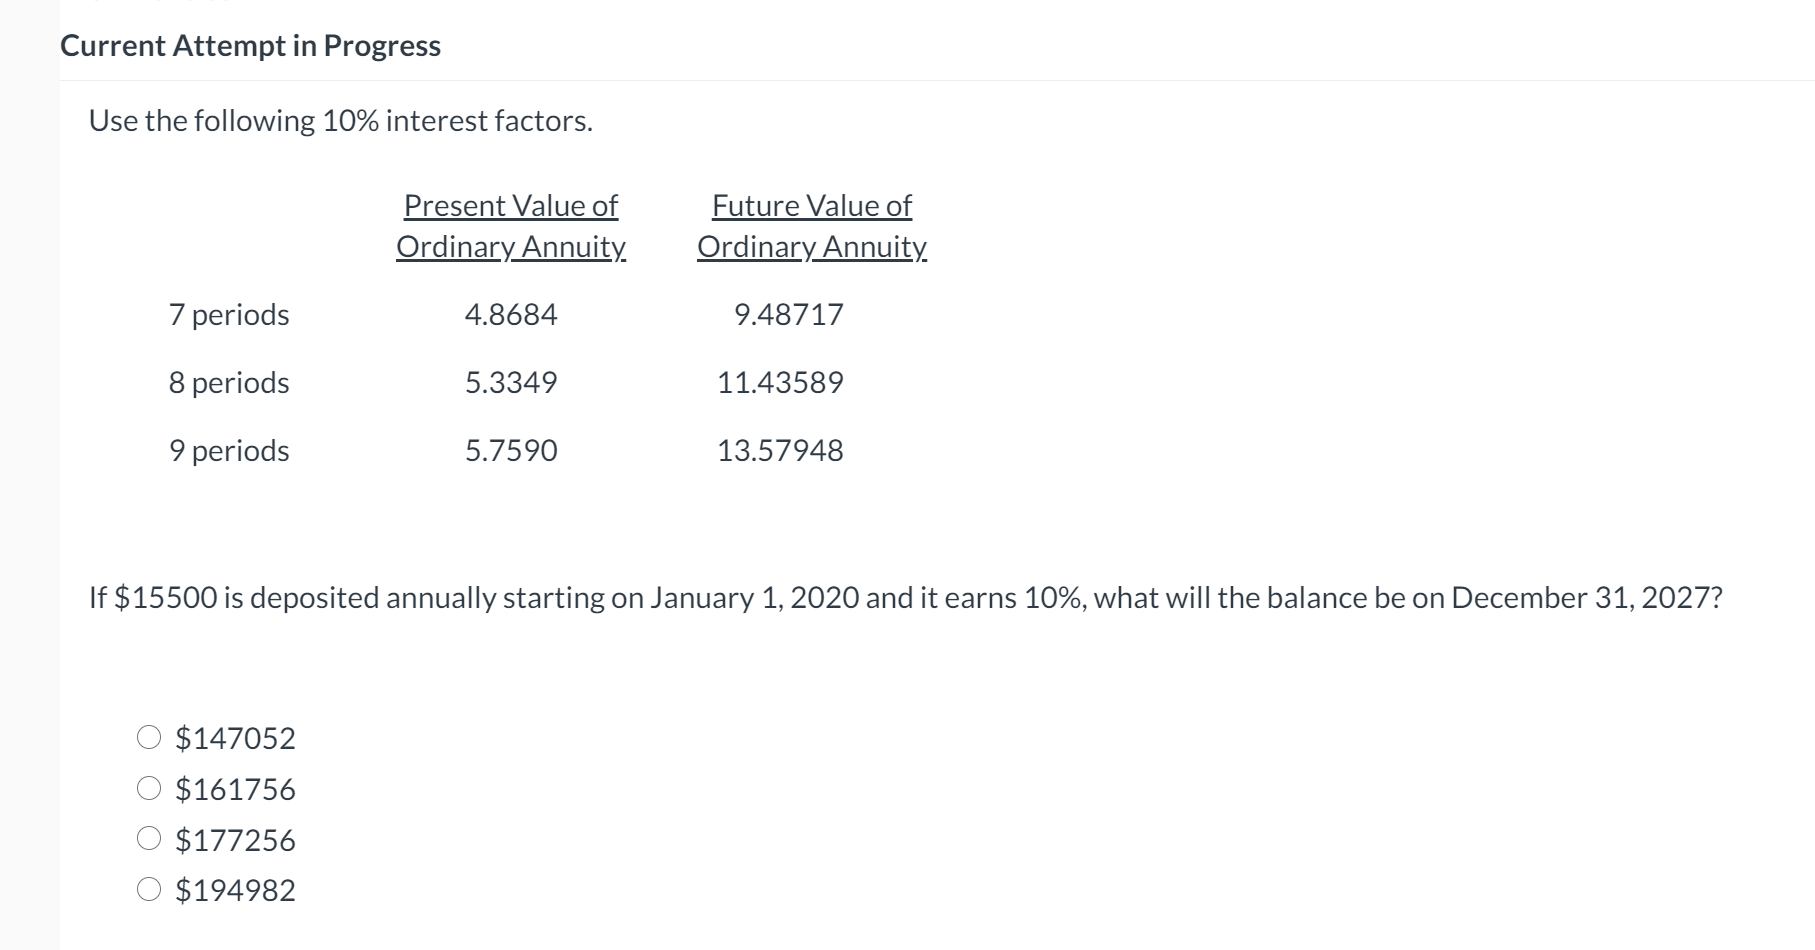
Task: Select the $147052 answer option
Action: click(x=148, y=738)
